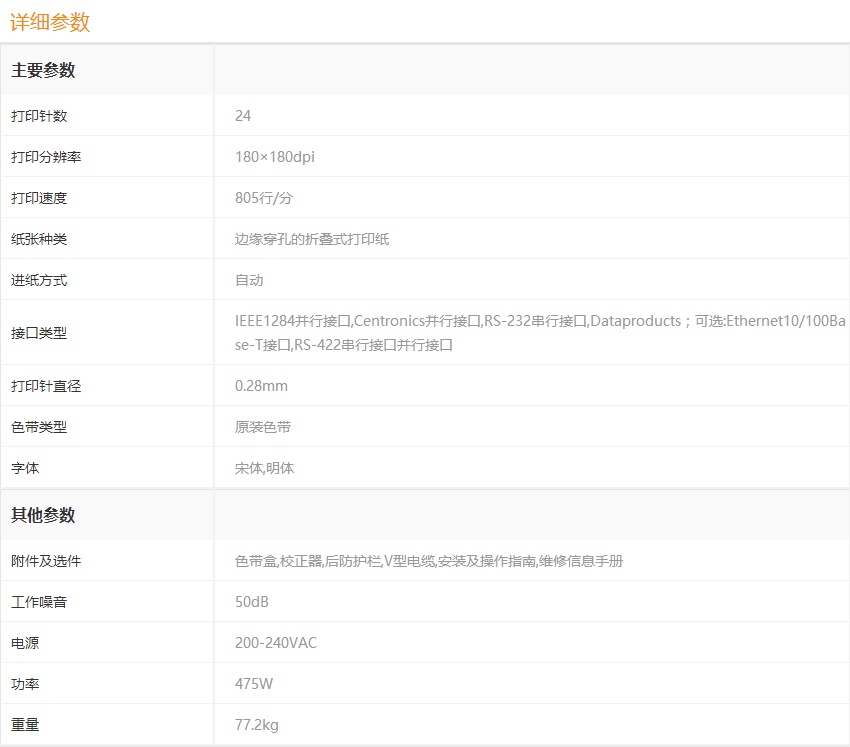Select the 50dB working noise value
The image size is (850, 747).
pyautogui.click(x=251, y=602)
